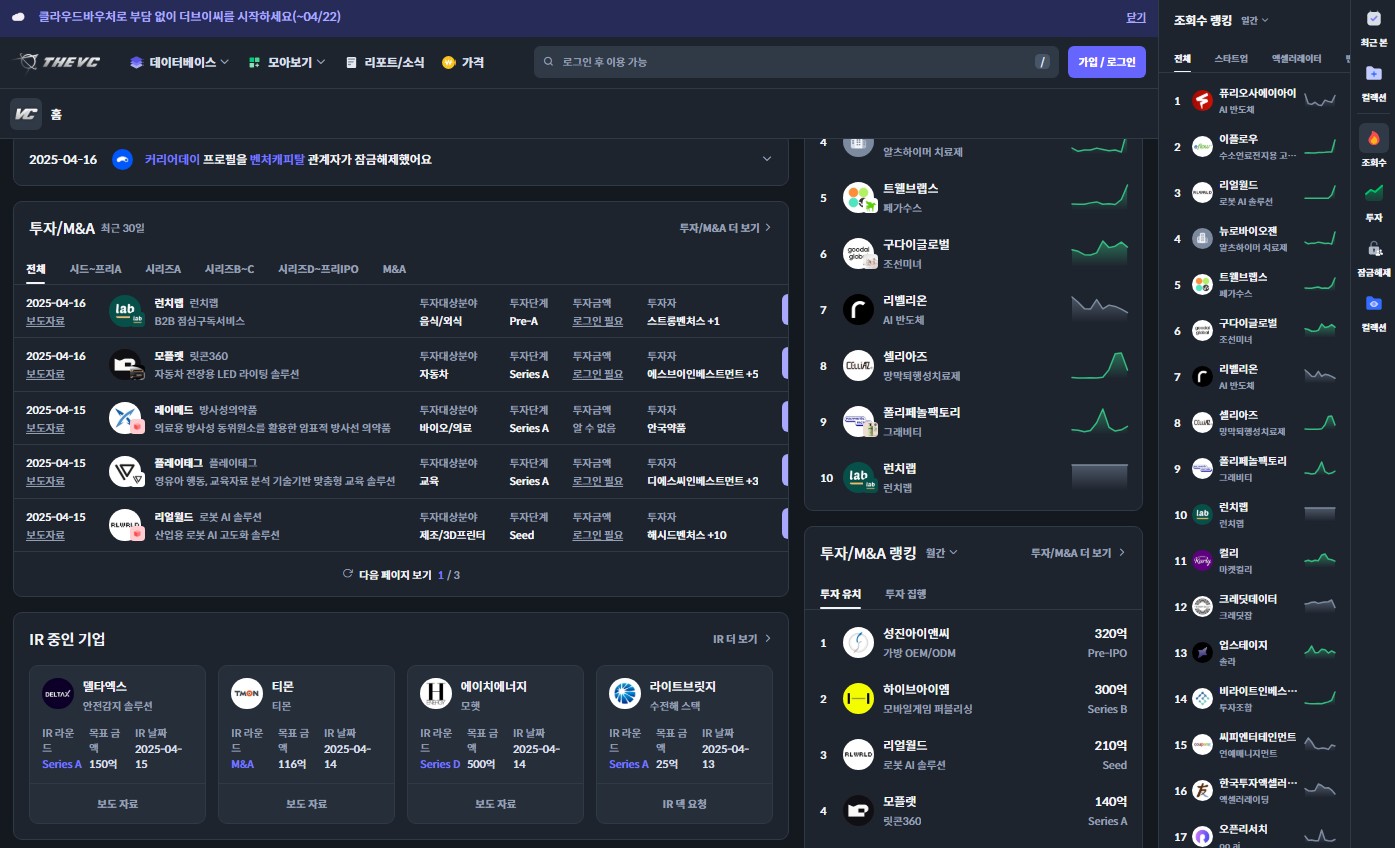This screenshot has width=1395, height=848.
Task: Click the 커리어데이 blue icon in the news row
Action: tap(122, 159)
